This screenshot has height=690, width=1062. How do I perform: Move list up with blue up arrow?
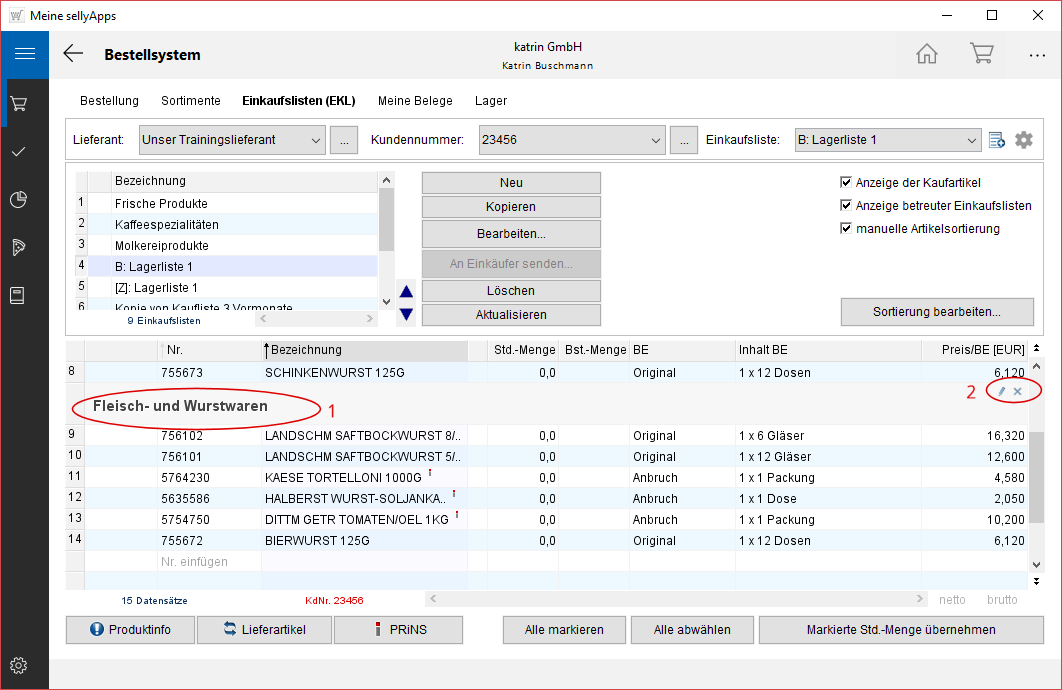(x=406, y=292)
